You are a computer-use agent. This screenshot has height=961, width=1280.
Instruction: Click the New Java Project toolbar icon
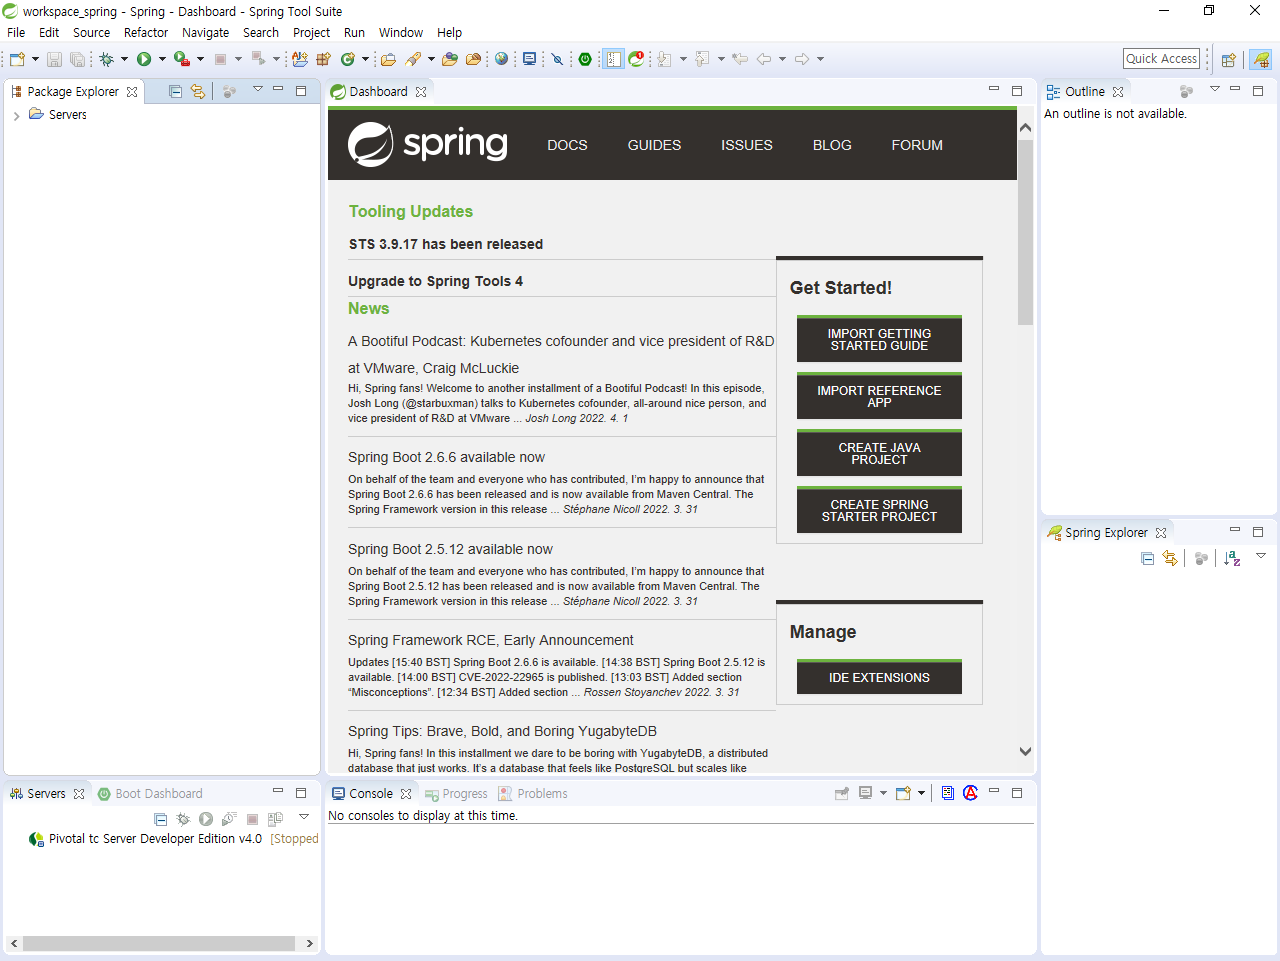click(x=300, y=59)
